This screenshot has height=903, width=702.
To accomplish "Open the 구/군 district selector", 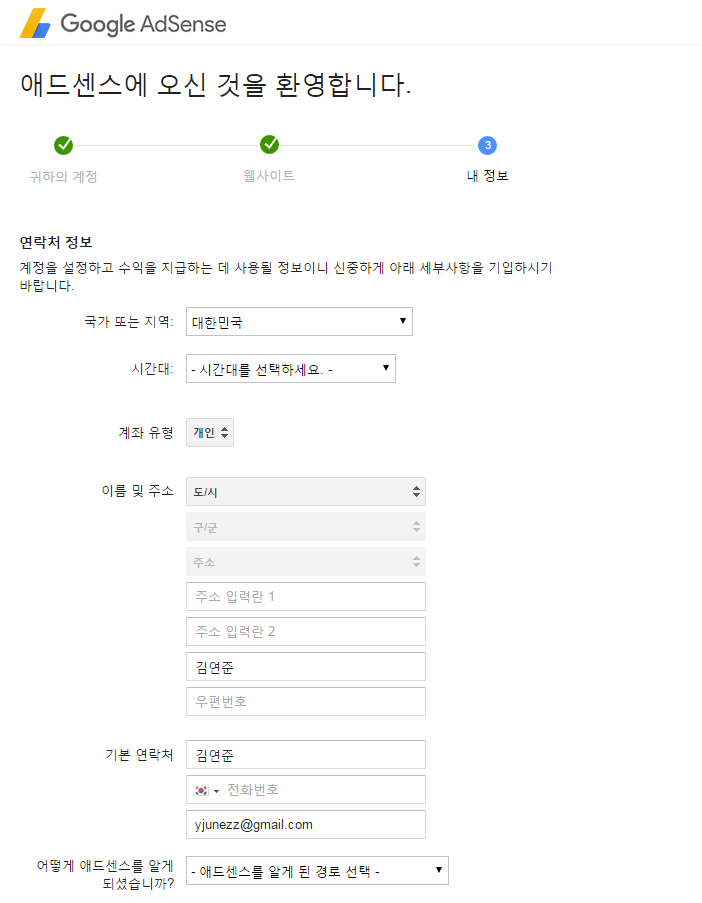I will point(306,527).
